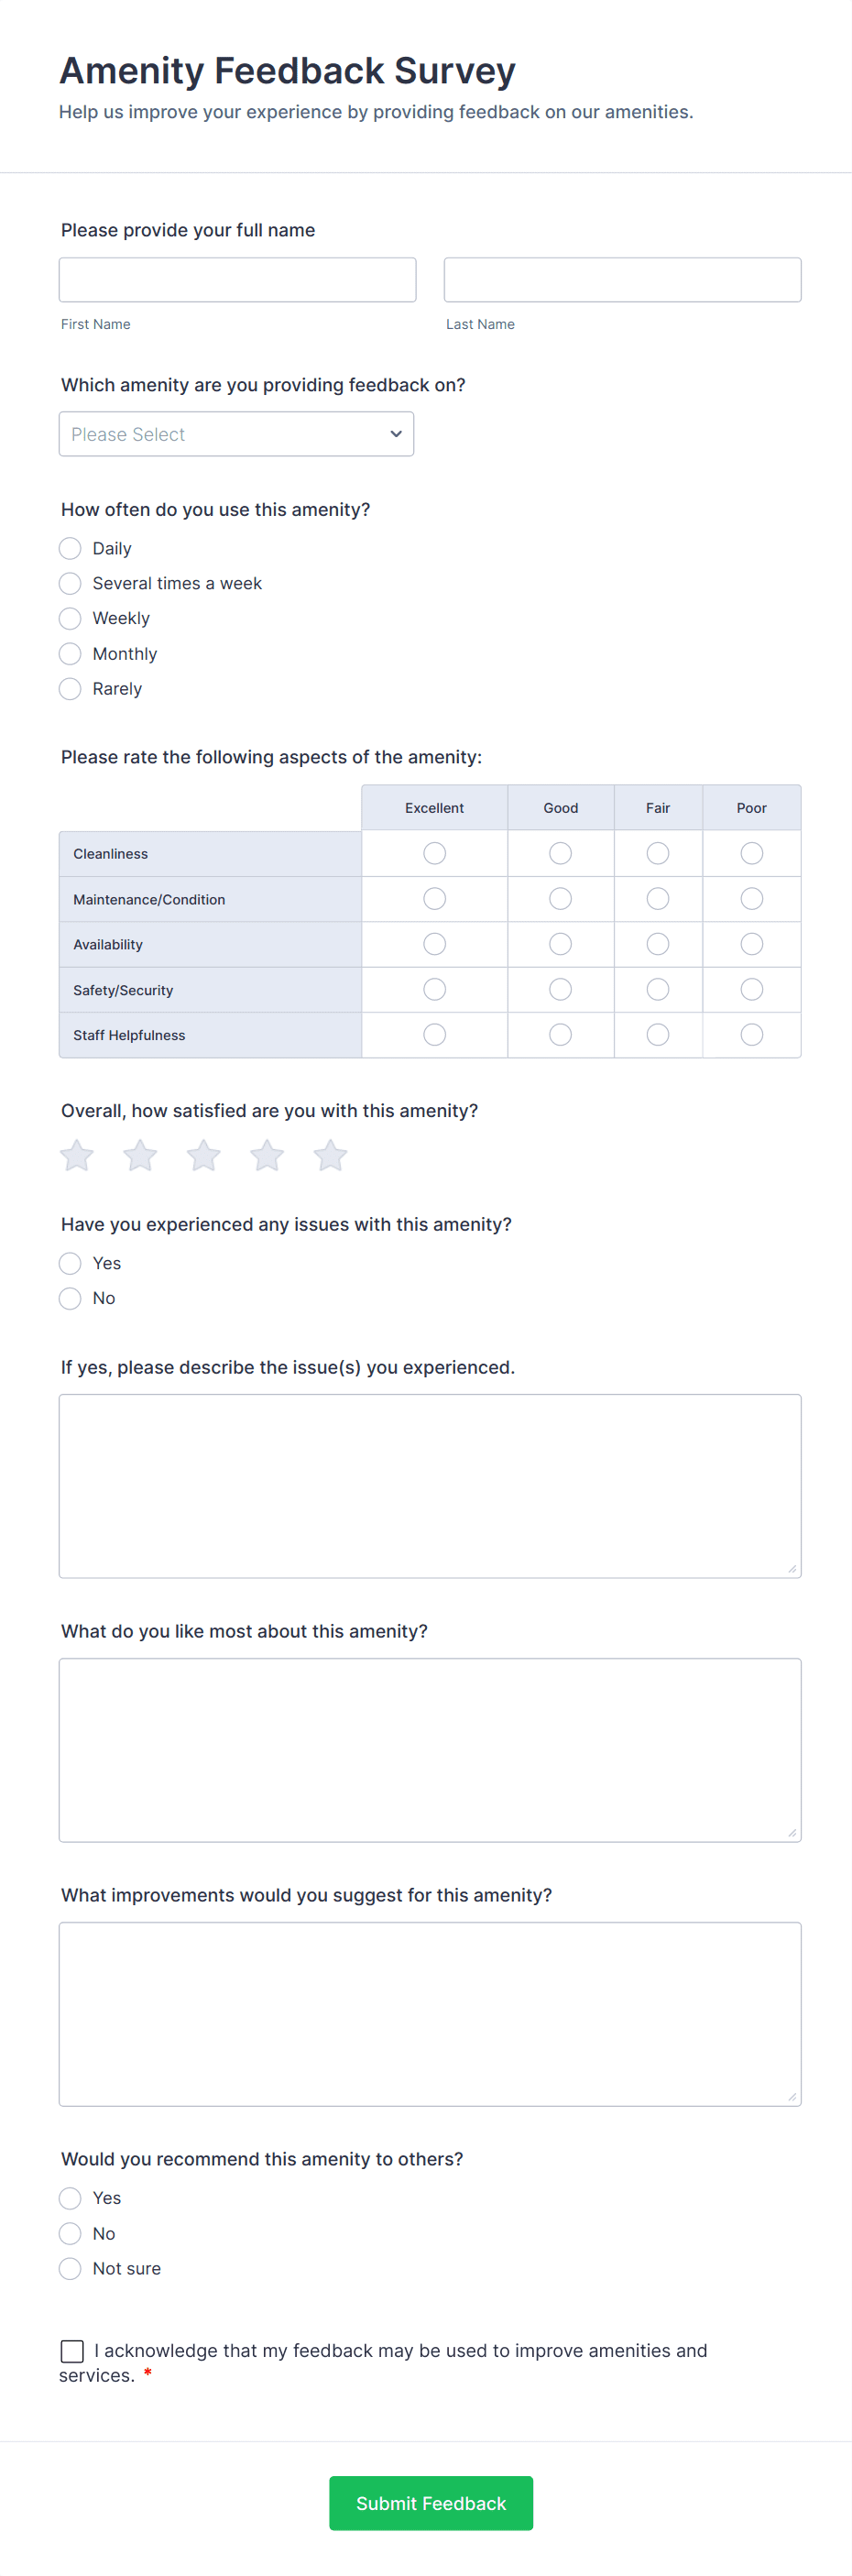The height and width of the screenshot is (2576, 852).
Task: Rate Safety/Security as Poor
Action: click(x=751, y=989)
